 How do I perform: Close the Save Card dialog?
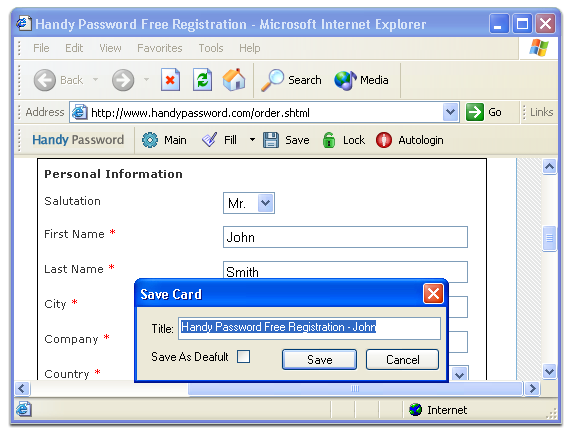point(433,294)
